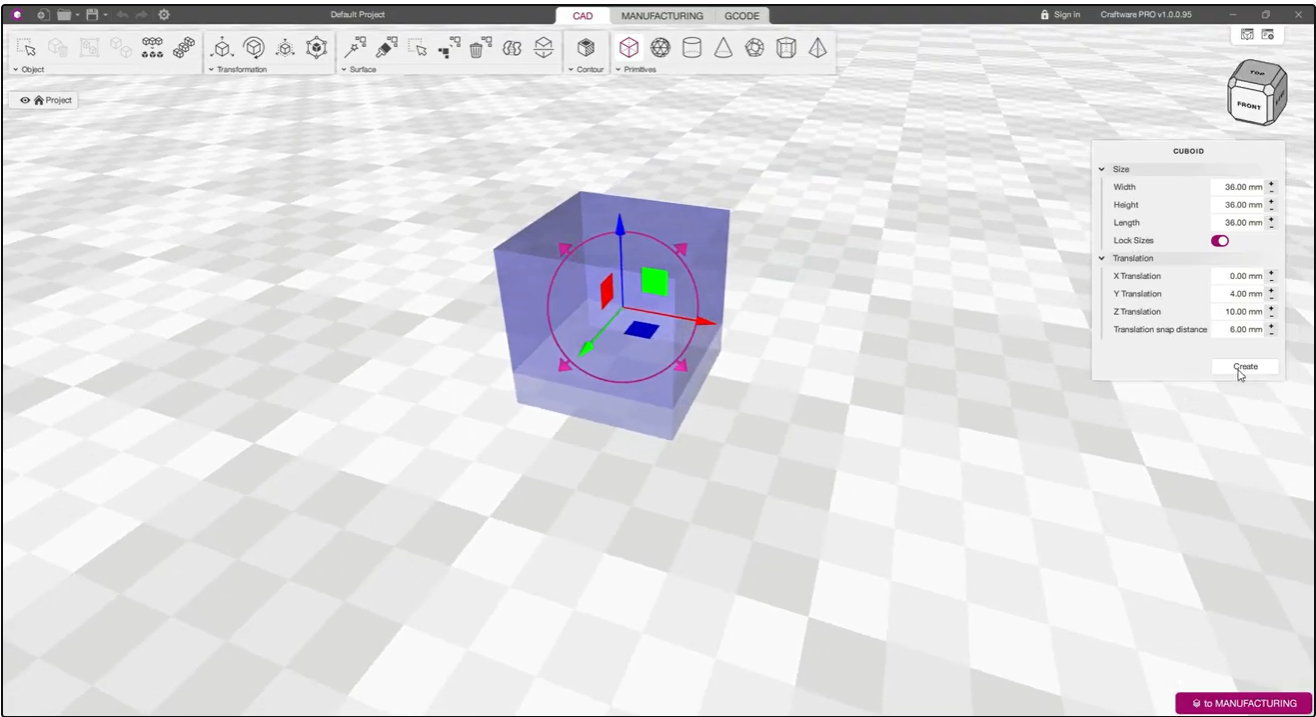Image resolution: width=1316 pixels, height=717 pixels.
Task: Toggle the Lock Sizes switch
Action: [1220, 241]
